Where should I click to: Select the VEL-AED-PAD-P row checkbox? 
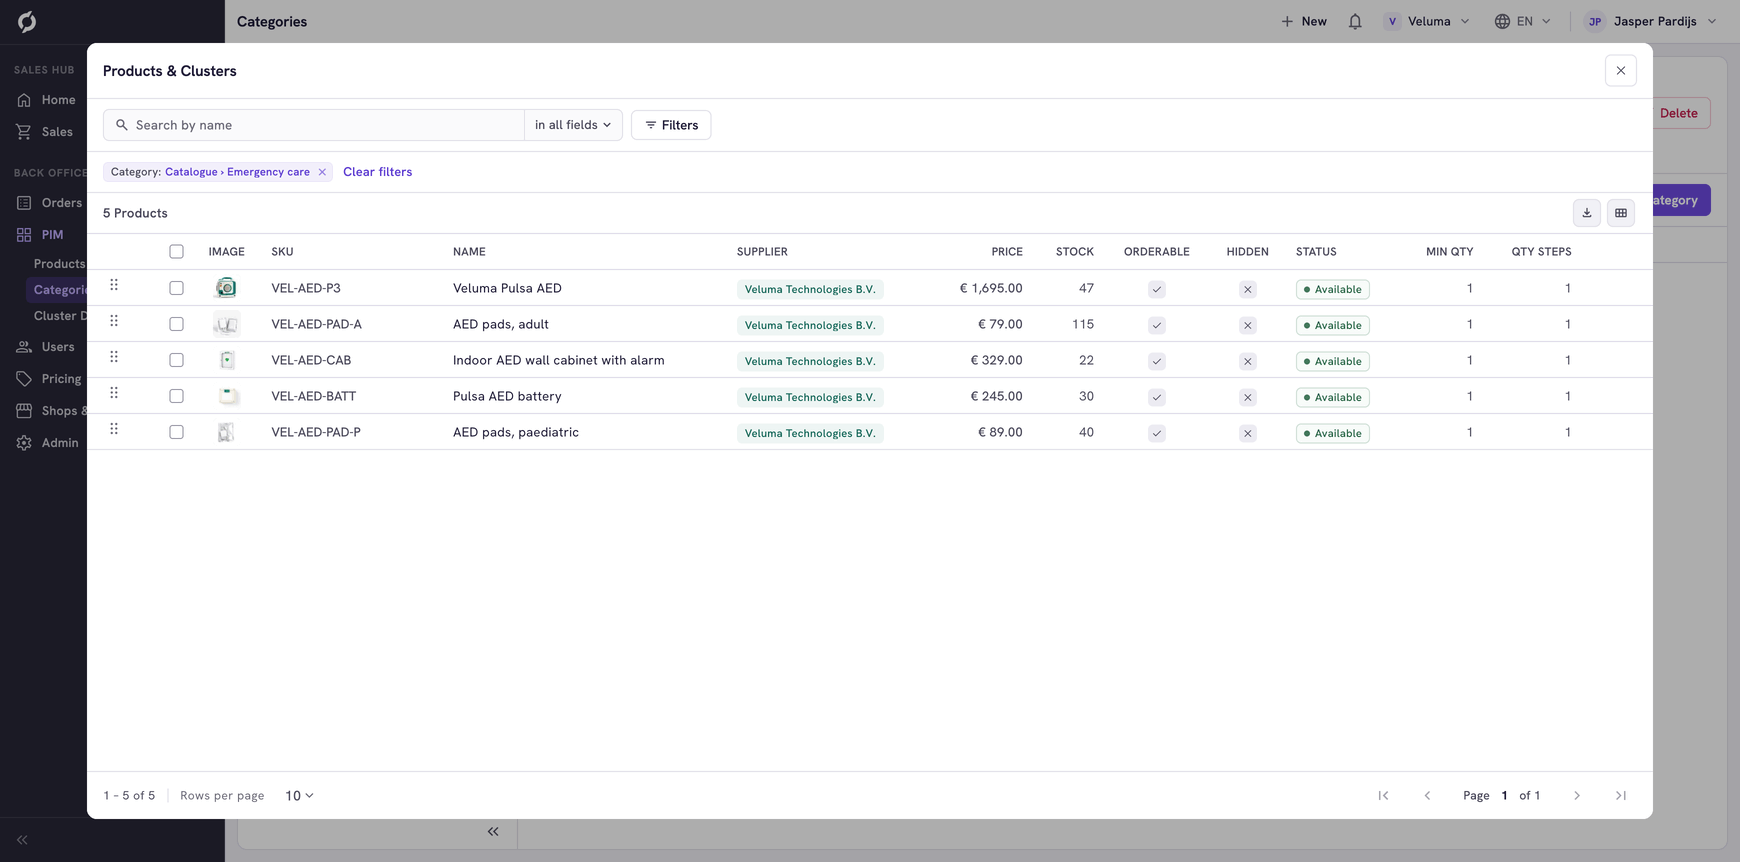176,432
